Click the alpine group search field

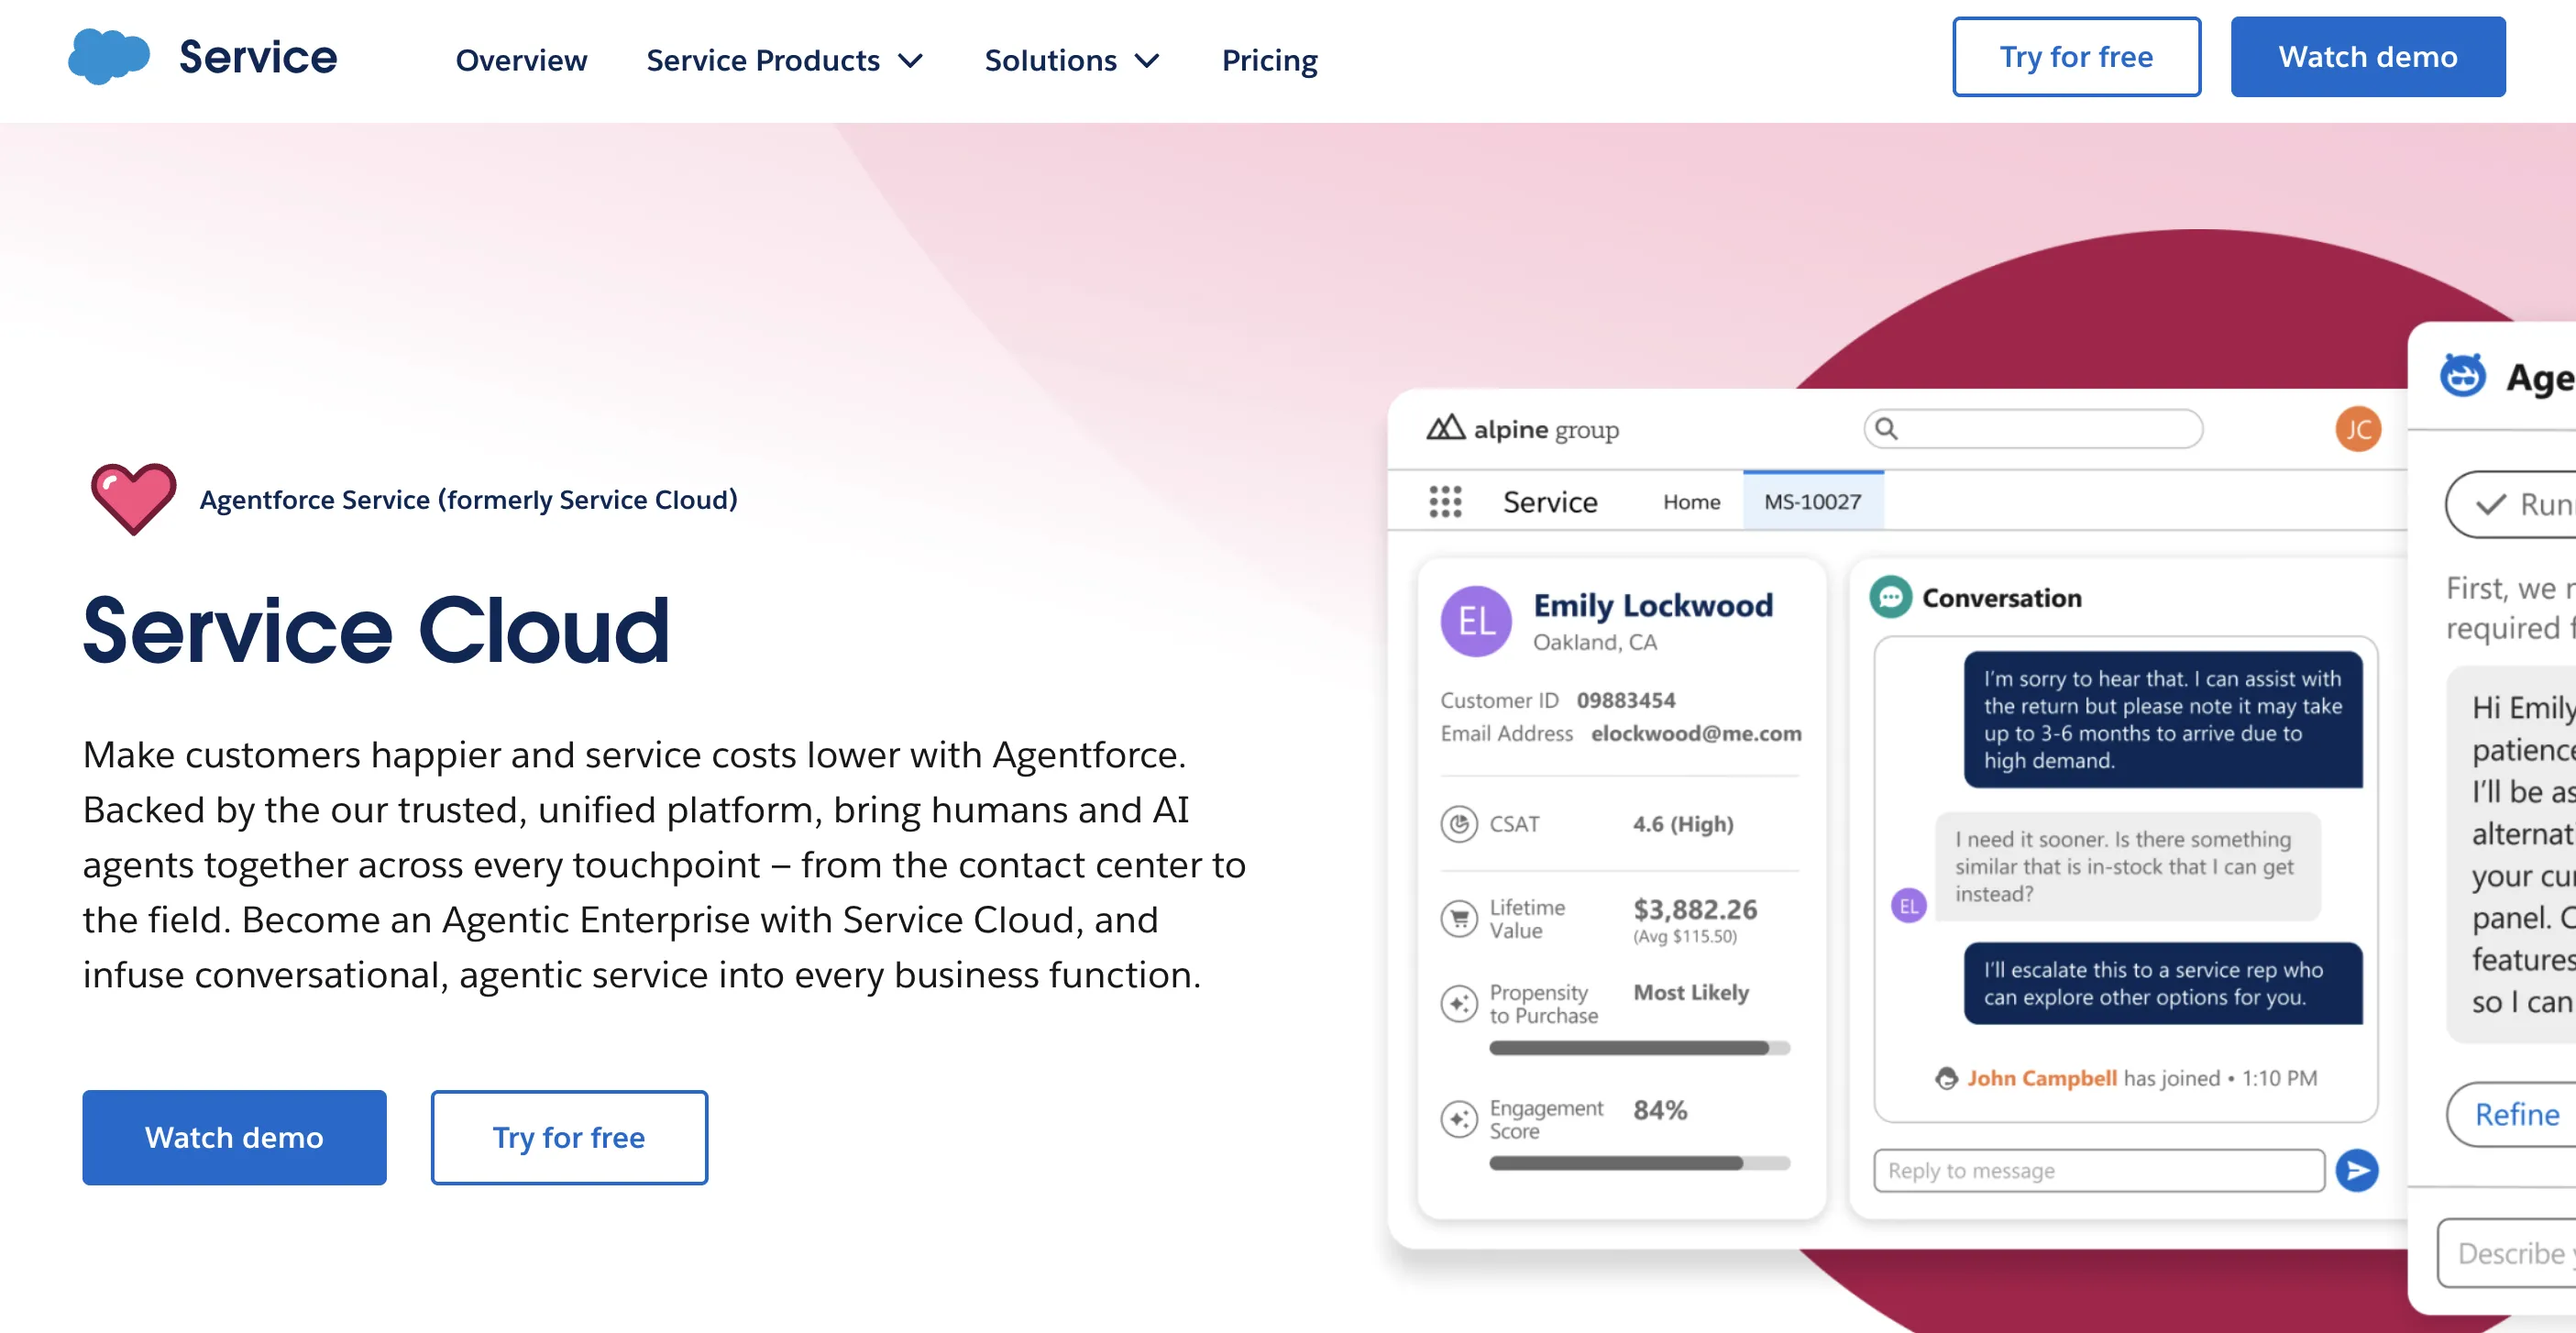(x=2033, y=428)
